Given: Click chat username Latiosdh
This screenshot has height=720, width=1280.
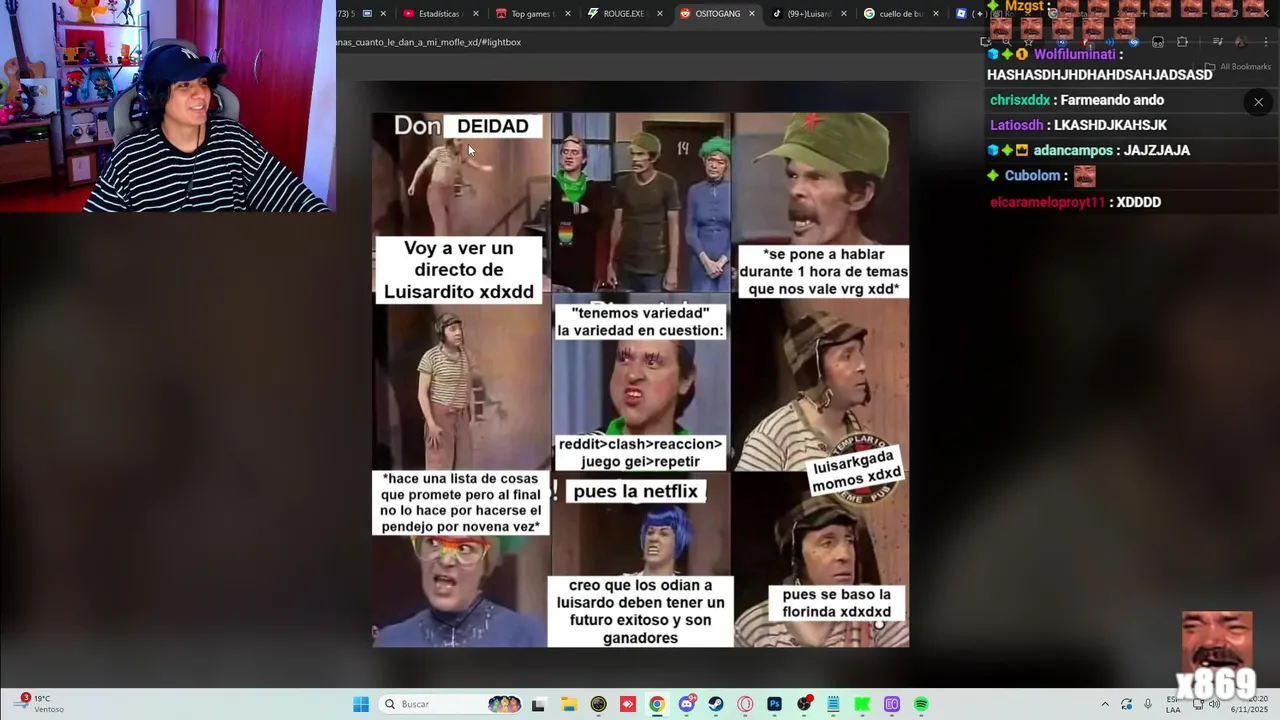Looking at the screenshot, I should pyautogui.click(x=1017, y=125).
